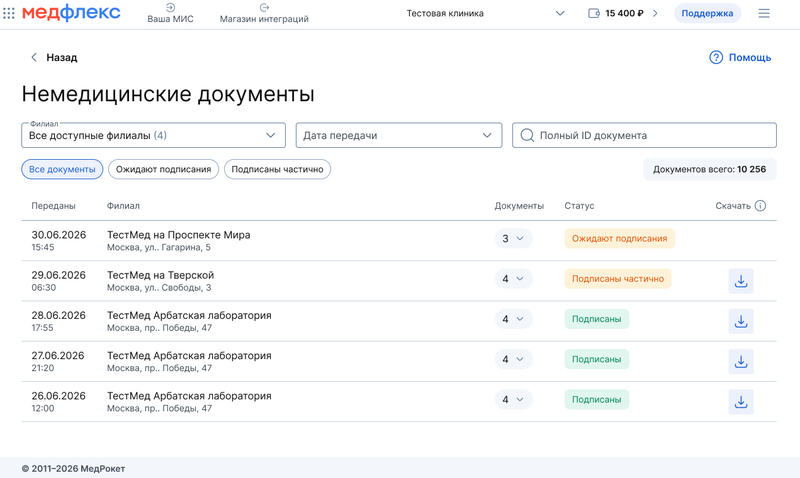Click Подписаны badge in 26.06.2026 row
This screenshot has height=478, width=800.
[596, 399]
